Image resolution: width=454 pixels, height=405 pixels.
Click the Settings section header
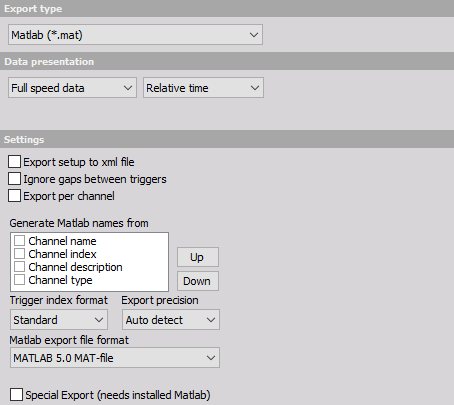tap(227, 139)
